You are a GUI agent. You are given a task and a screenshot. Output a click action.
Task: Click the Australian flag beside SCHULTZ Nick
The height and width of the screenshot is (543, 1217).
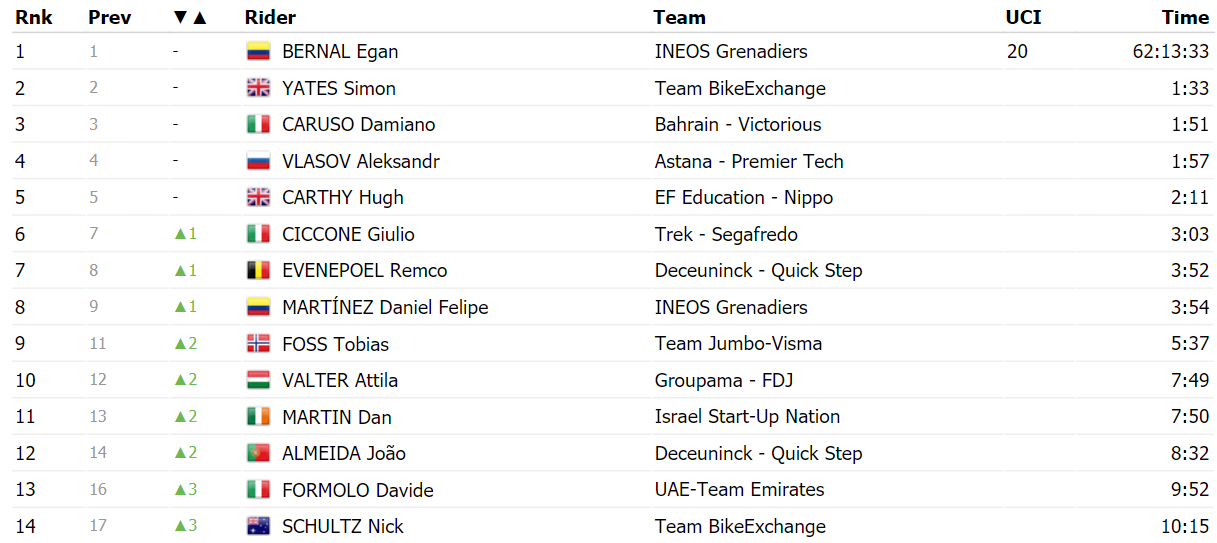click(258, 526)
